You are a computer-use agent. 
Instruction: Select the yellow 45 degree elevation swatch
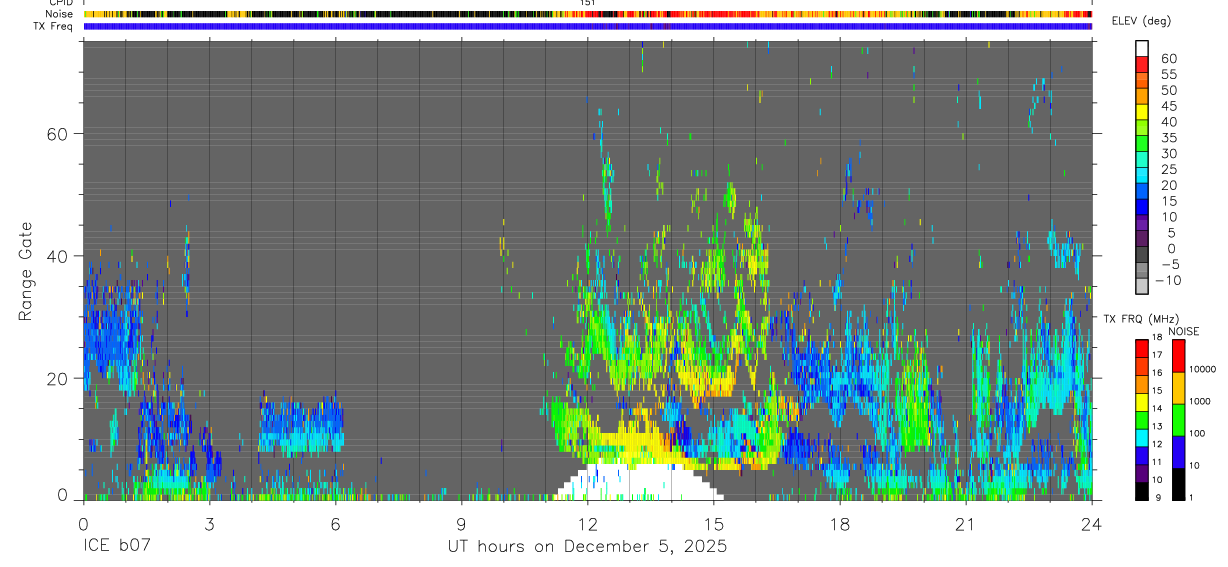(1141, 112)
